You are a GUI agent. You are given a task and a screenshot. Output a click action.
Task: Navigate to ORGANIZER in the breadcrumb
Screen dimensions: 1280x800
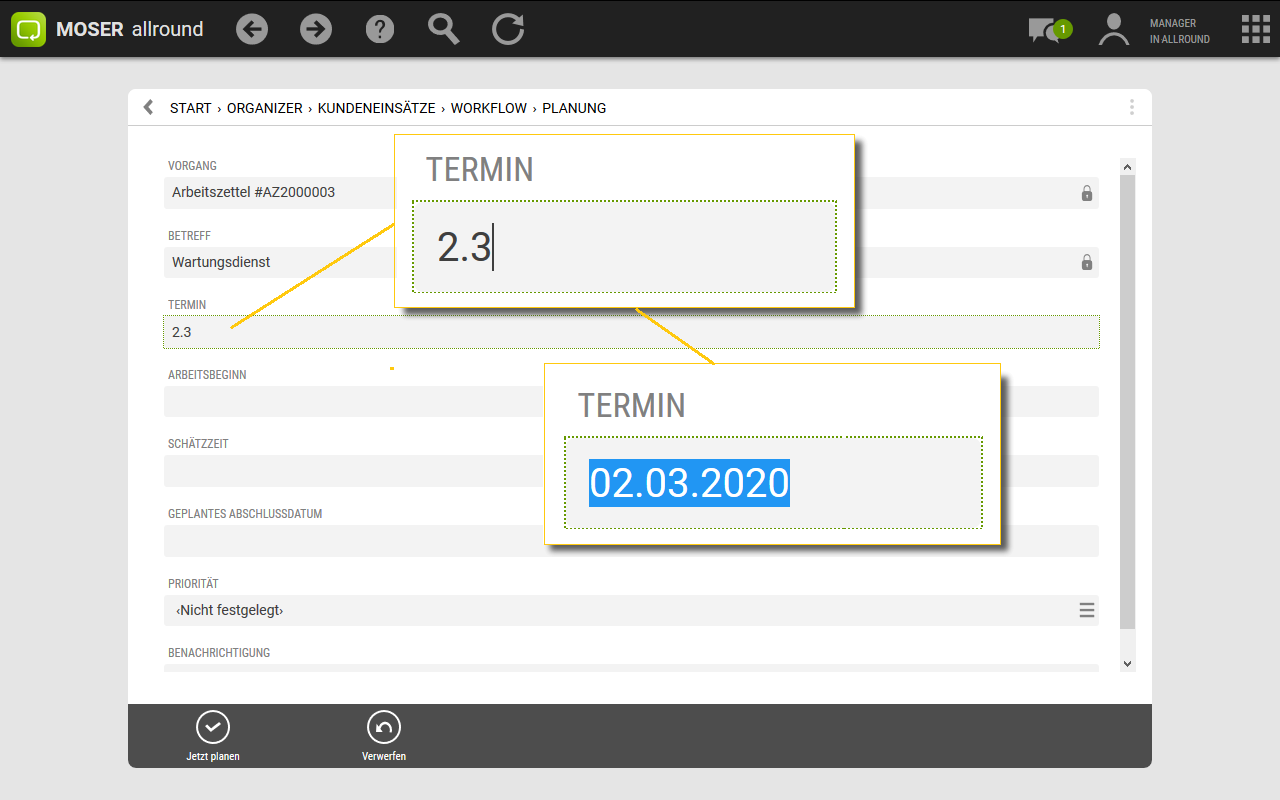click(x=264, y=108)
